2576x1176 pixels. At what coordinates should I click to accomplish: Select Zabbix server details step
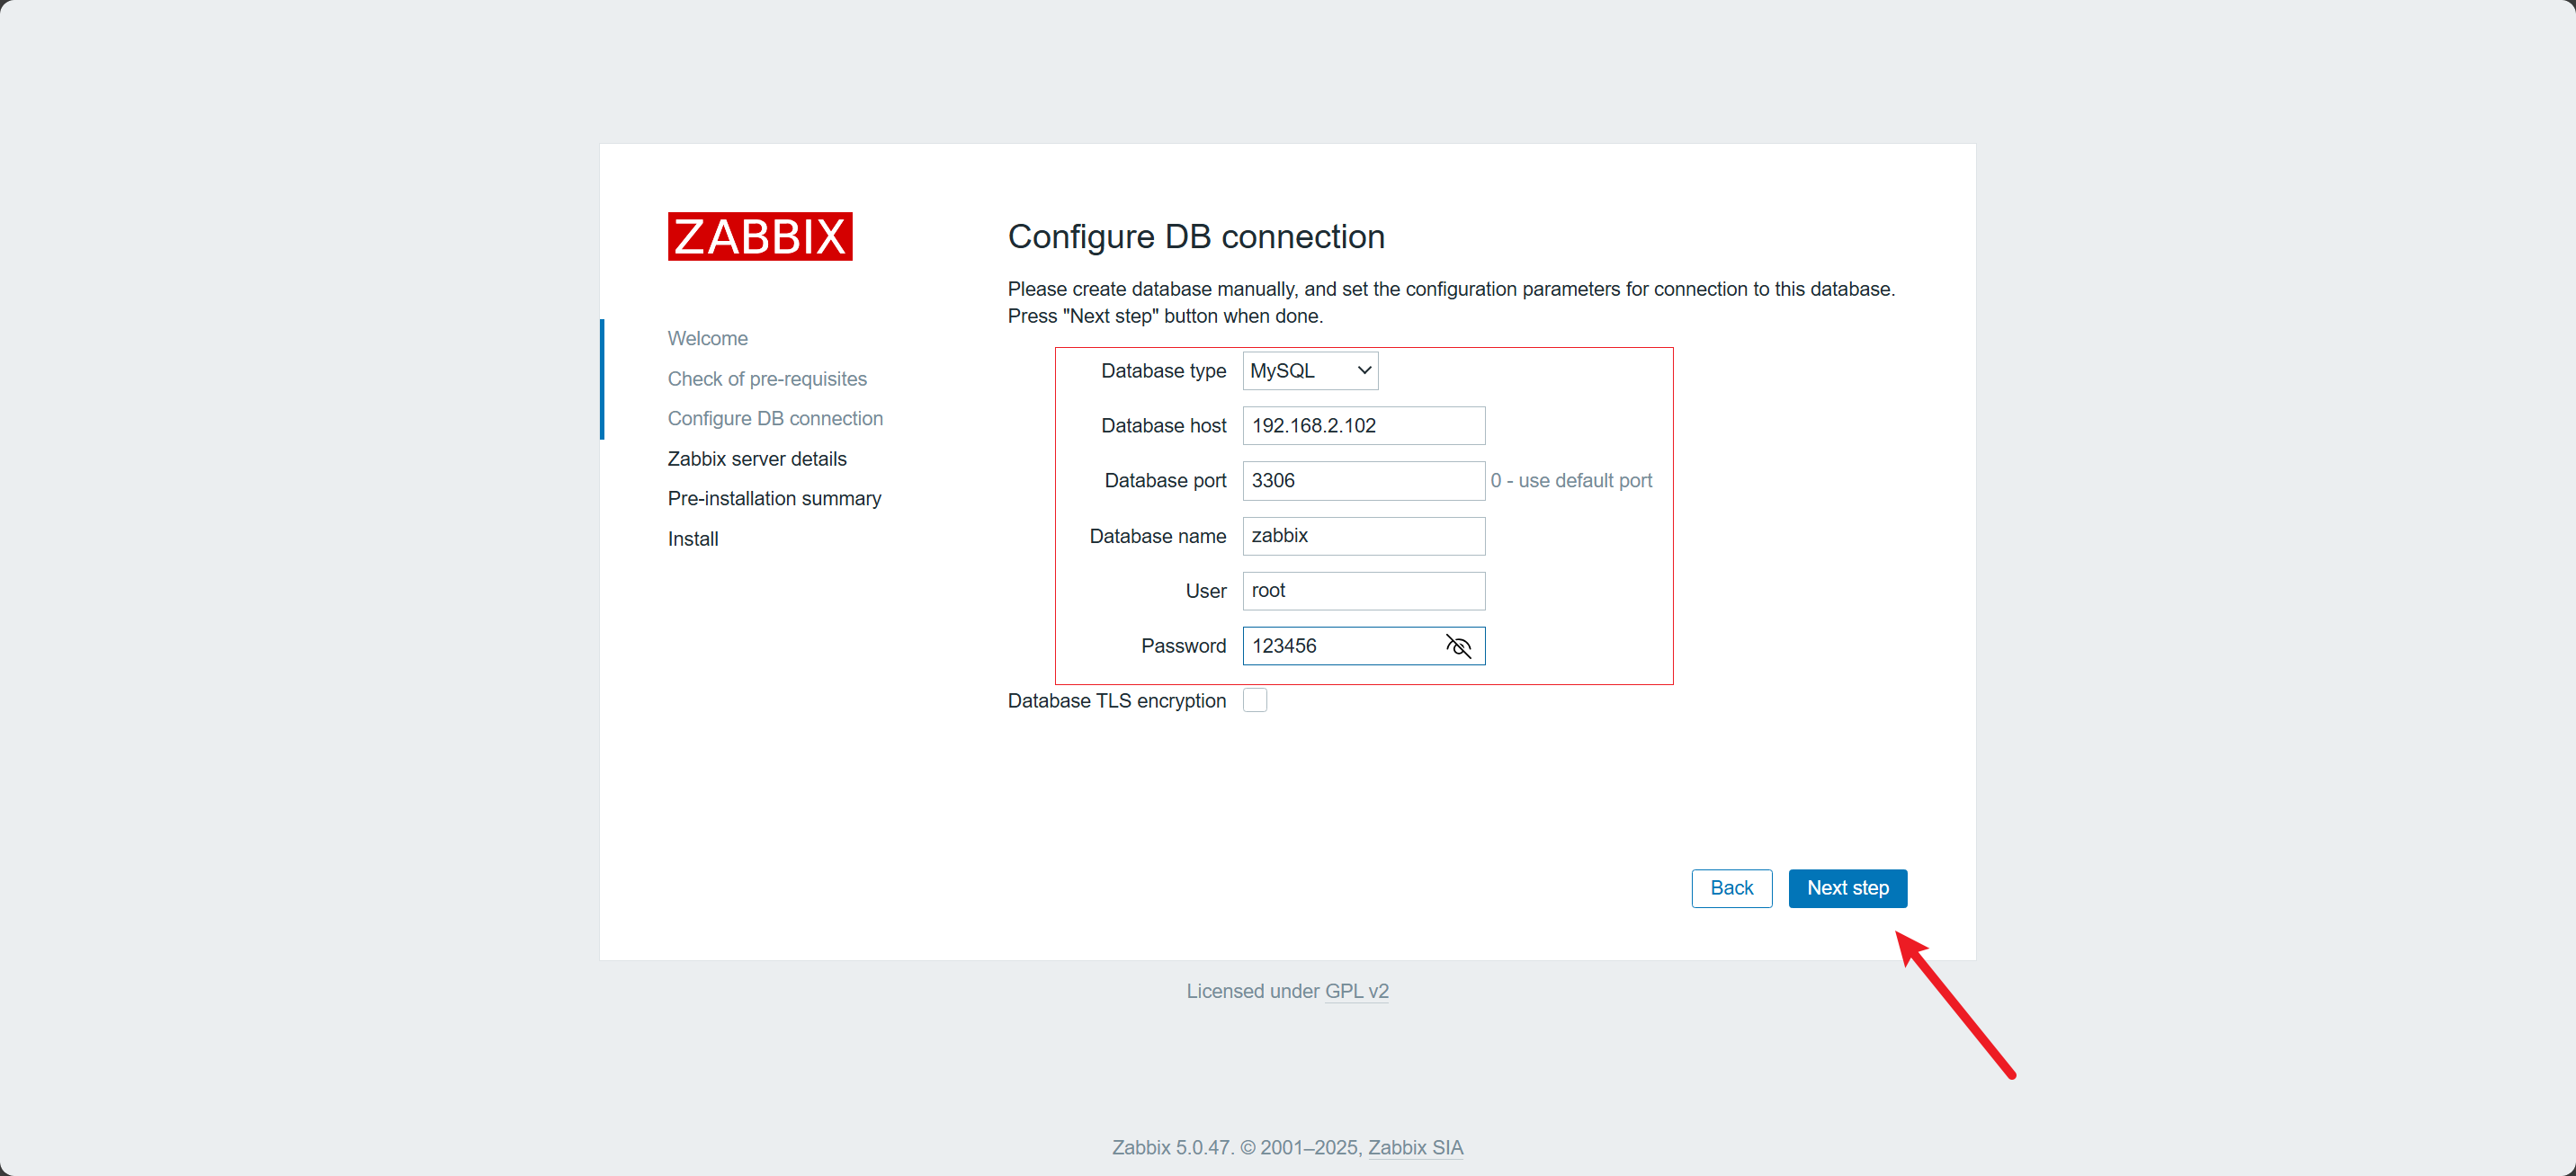pos(757,459)
